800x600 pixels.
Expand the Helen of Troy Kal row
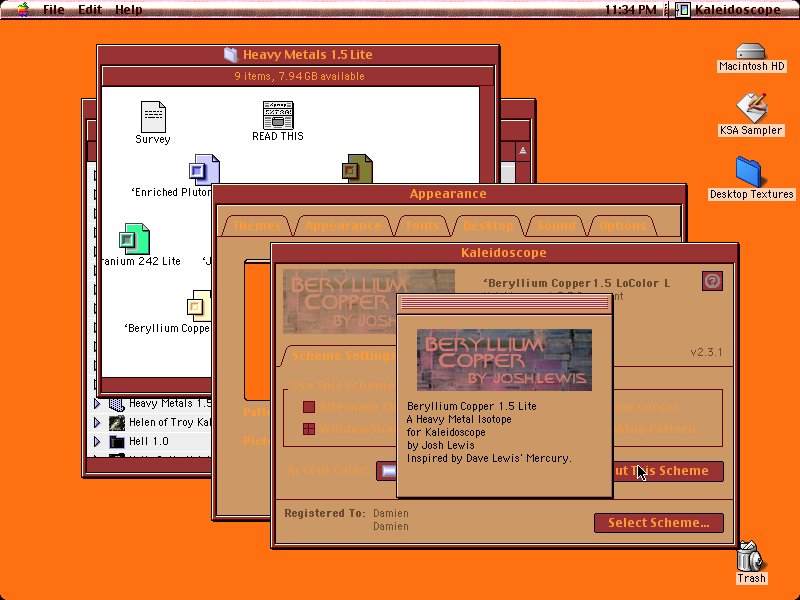[97, 422]
